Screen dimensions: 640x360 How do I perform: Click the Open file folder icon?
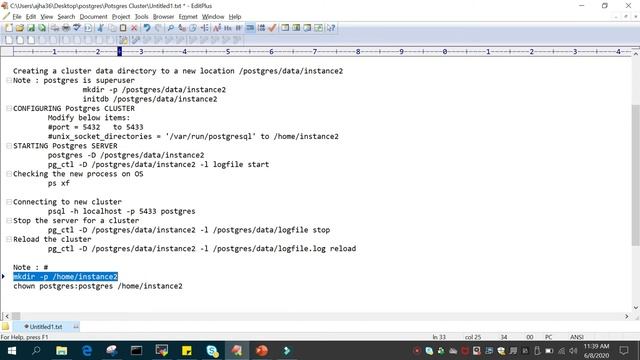(20, 28)
